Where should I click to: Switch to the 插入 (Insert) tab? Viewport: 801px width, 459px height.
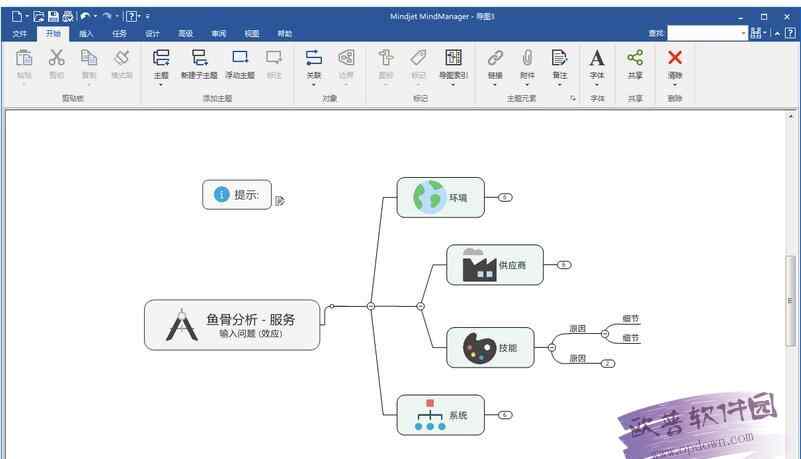(x=86, y=34)
